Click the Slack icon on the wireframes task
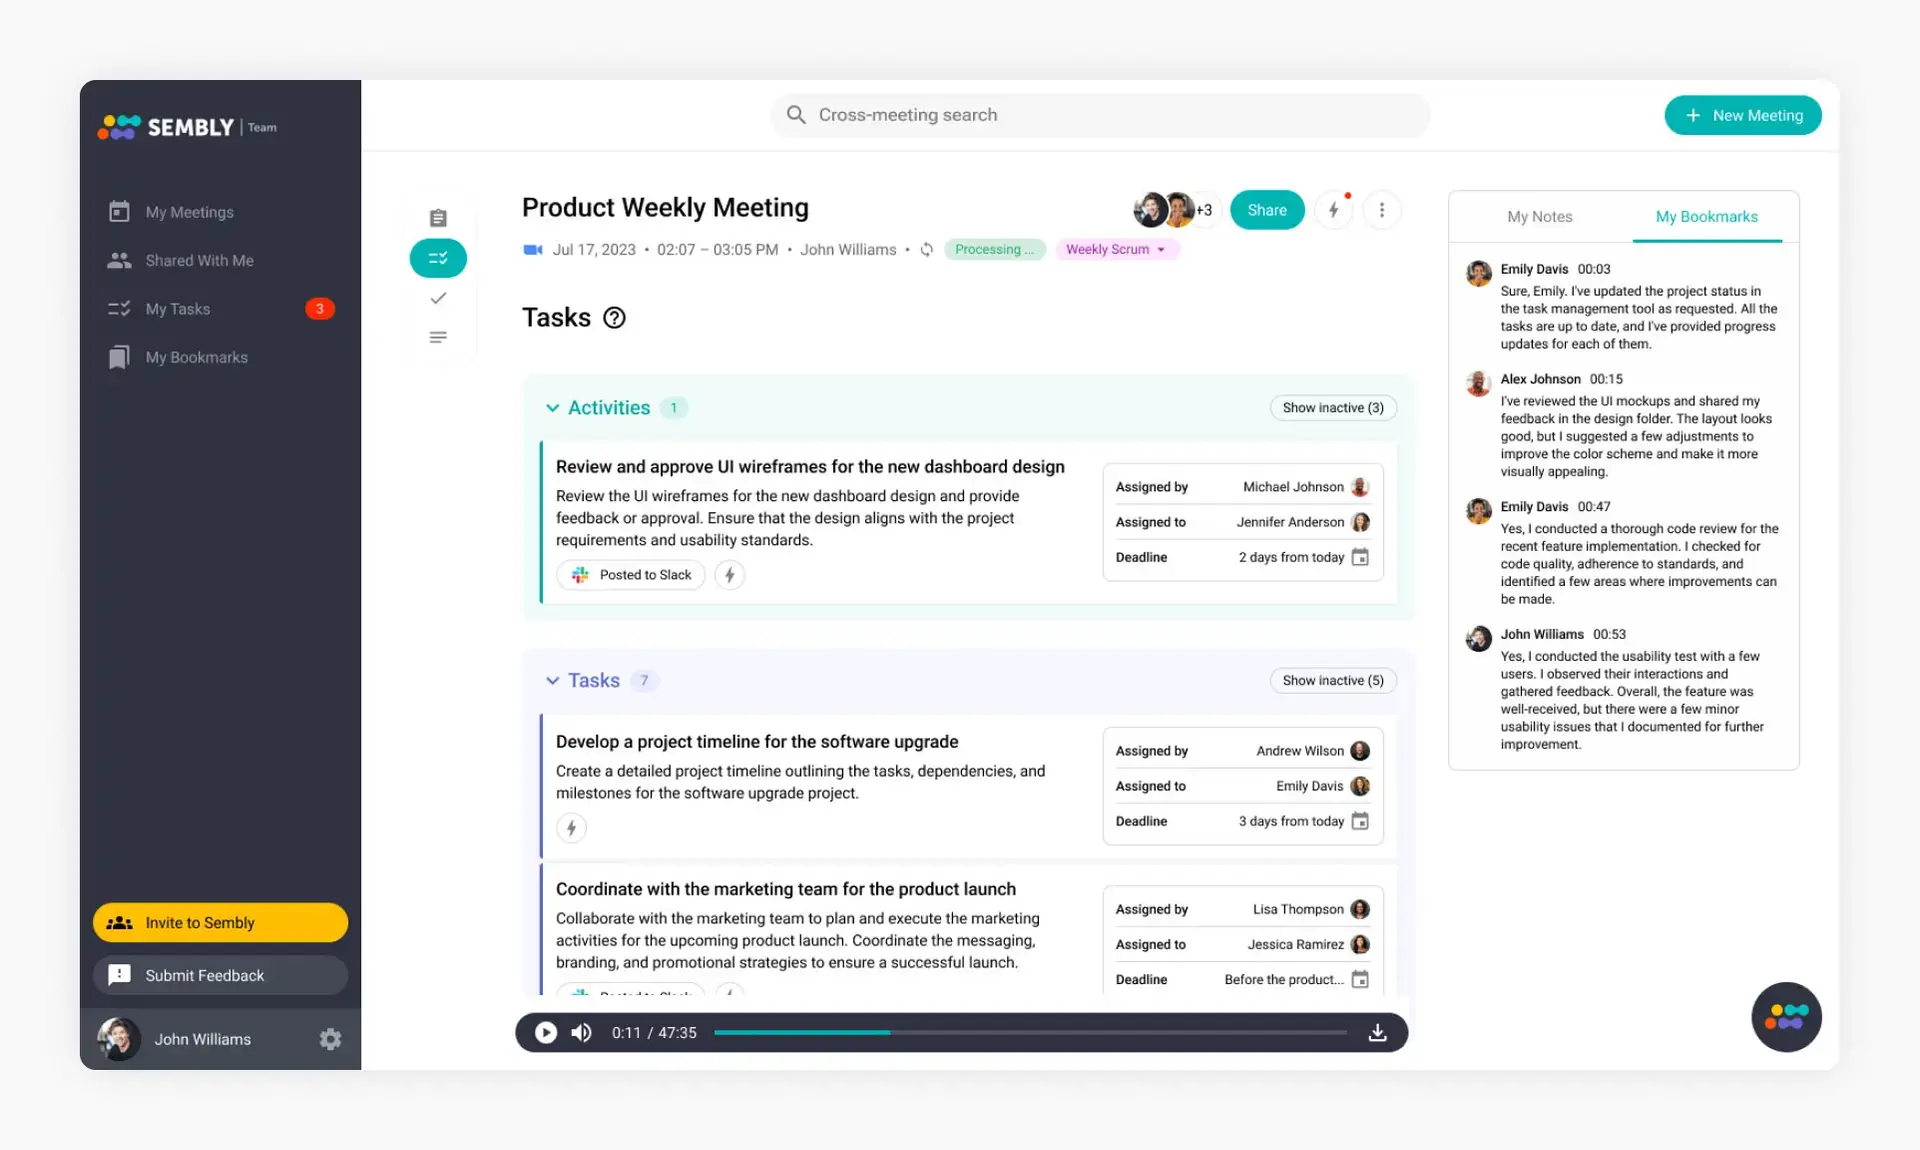The height and width of the screenshot is (1150, 1920). coord(580,575)
